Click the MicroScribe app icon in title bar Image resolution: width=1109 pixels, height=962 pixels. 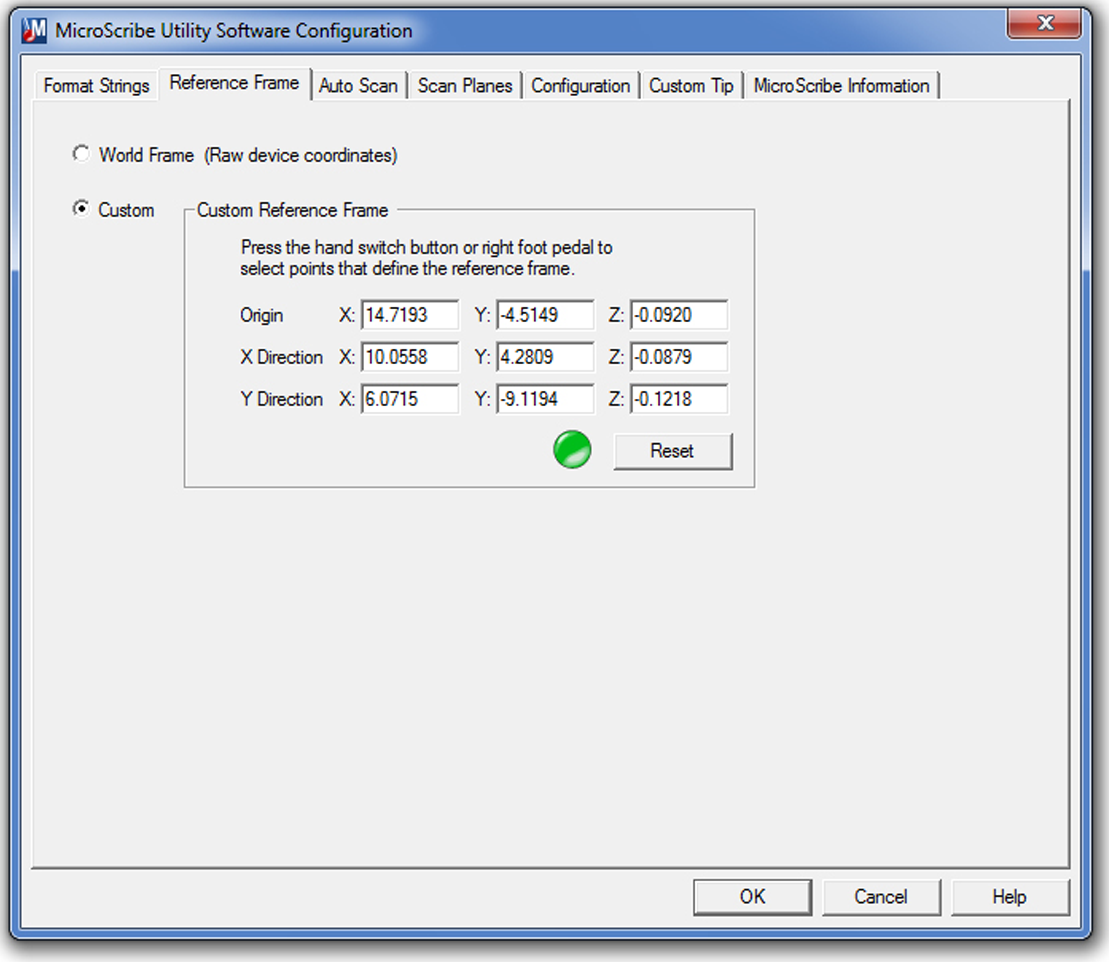(x=34, y=30)
